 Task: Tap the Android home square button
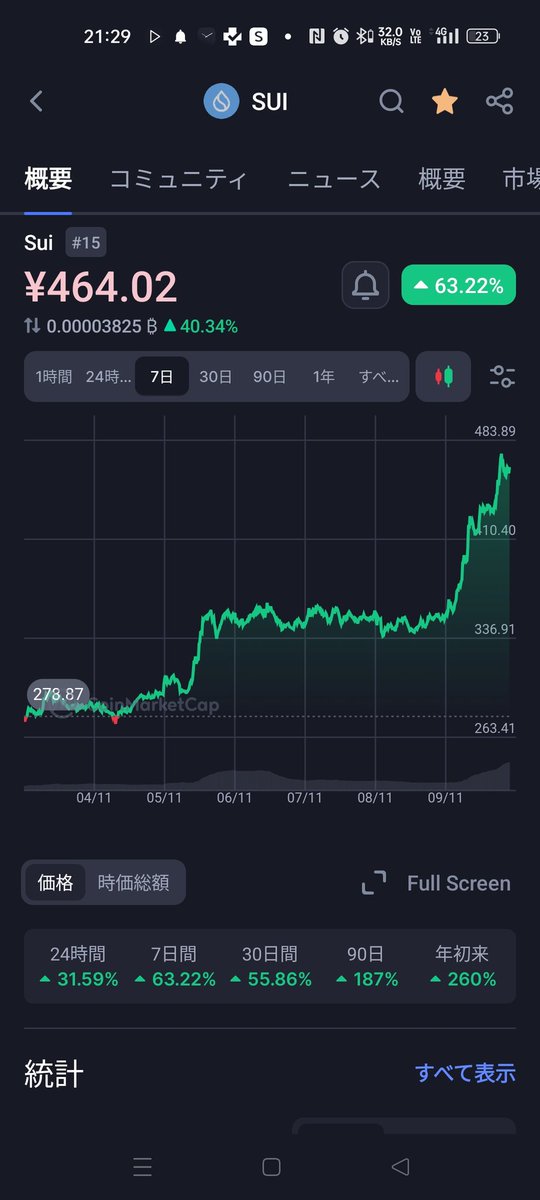tap(270, 1166)
